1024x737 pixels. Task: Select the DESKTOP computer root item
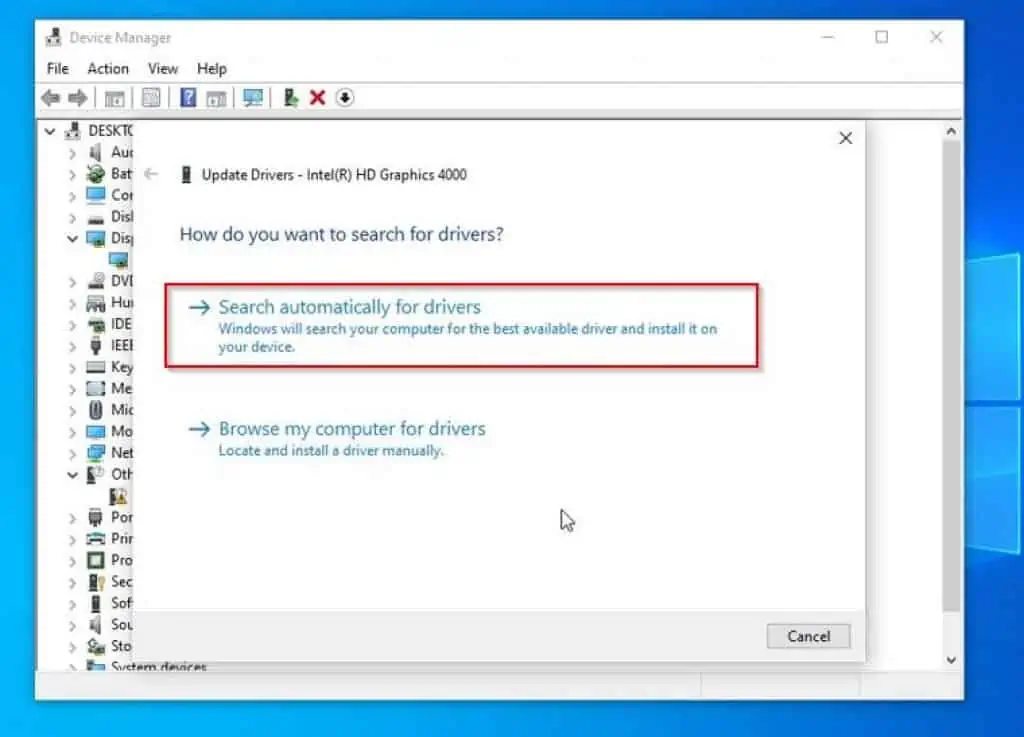(x=98, y=131)
